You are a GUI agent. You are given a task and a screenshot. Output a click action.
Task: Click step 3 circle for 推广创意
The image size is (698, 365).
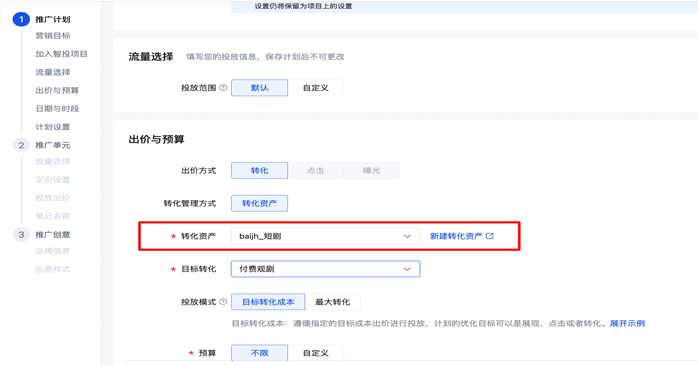pyautogui.click(x=21, y=235)
